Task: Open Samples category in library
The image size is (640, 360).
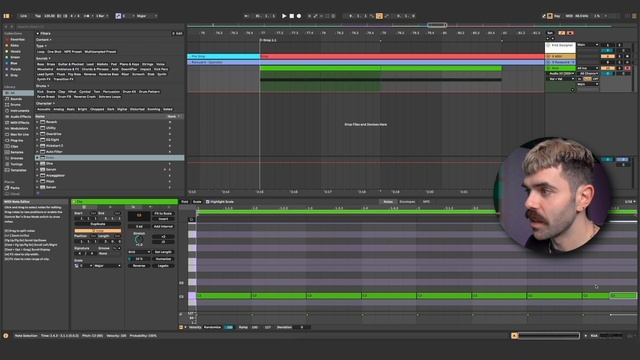Action: [16, 152]
